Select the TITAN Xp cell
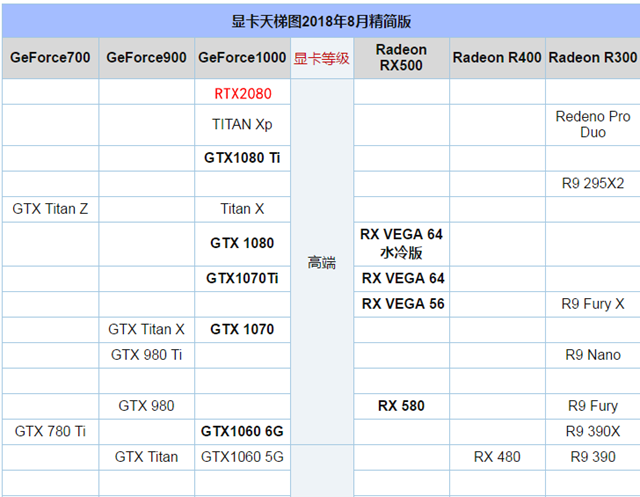The width and height of the screenshot is (640, 497). [242, 125]
